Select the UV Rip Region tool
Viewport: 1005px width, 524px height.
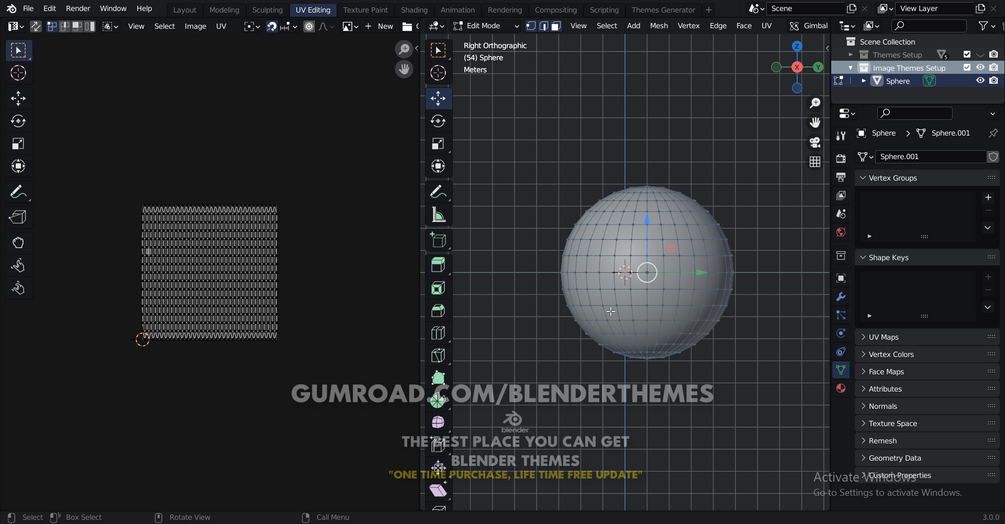pos(18,217)
